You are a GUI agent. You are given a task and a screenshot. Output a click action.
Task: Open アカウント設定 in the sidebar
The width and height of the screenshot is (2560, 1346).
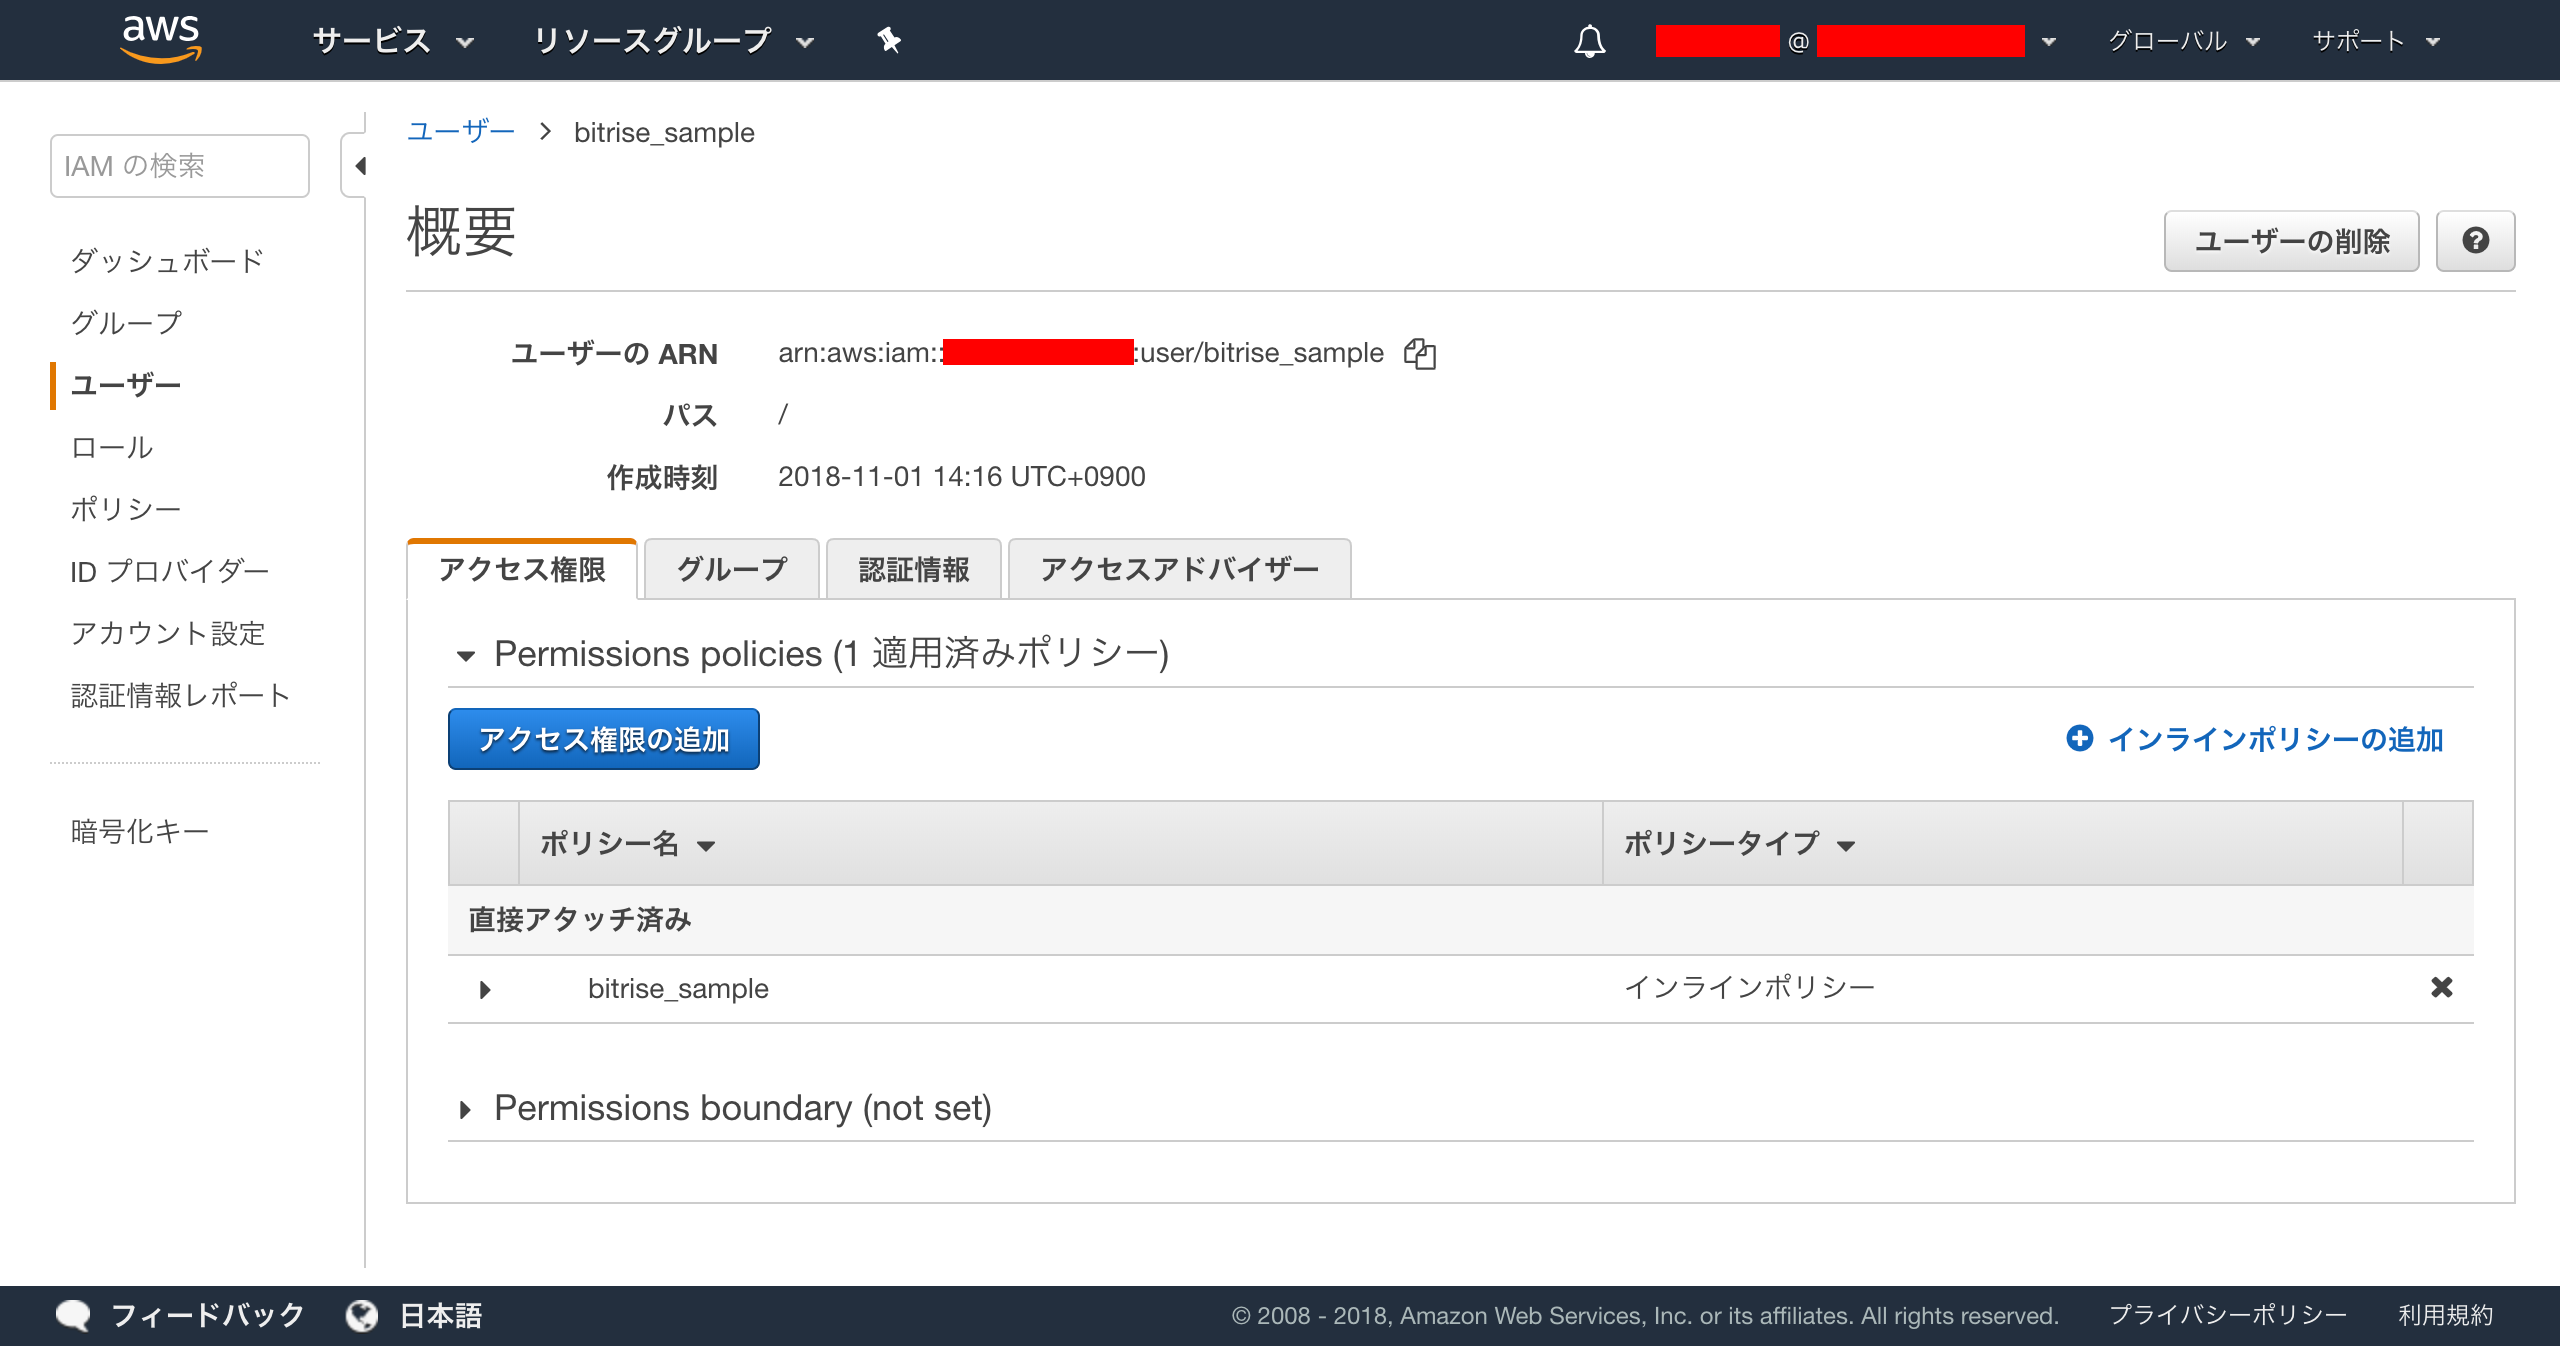coord(167,633)
